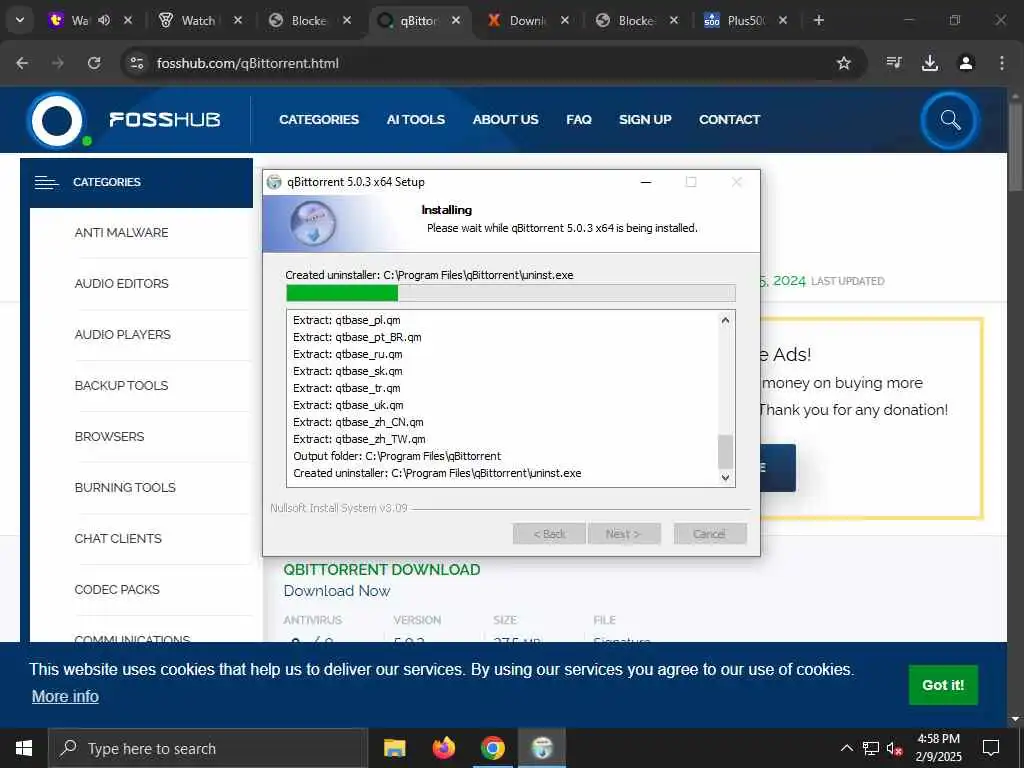Screen dimensions: 1024x768
Task: Click the qBittorrent installer taskbar icon
Action: point(541,748)
